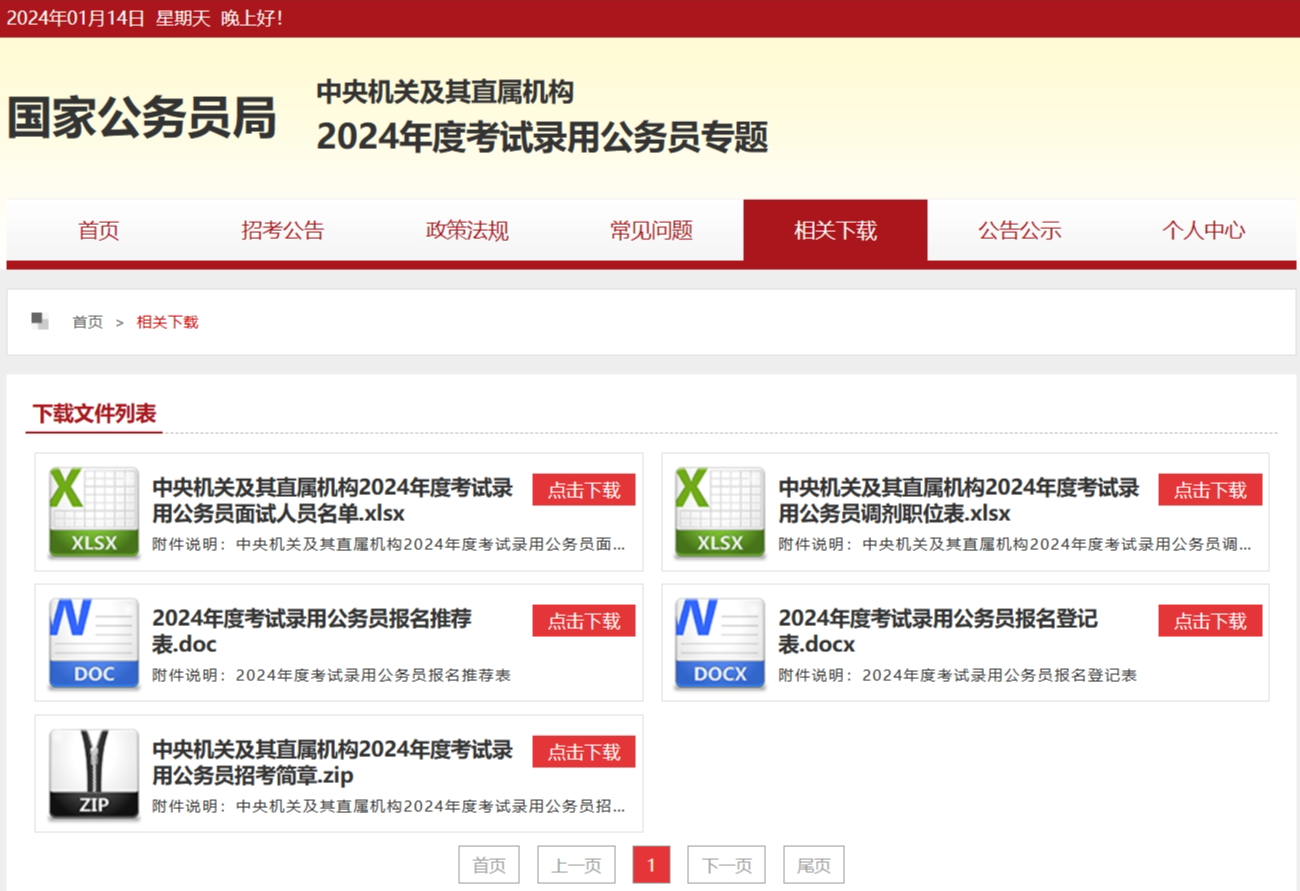Image resolution: width=1300 pixels, height=891 pixels.
Task: Go to 上一页 in pagination
Action: point(576,865)
